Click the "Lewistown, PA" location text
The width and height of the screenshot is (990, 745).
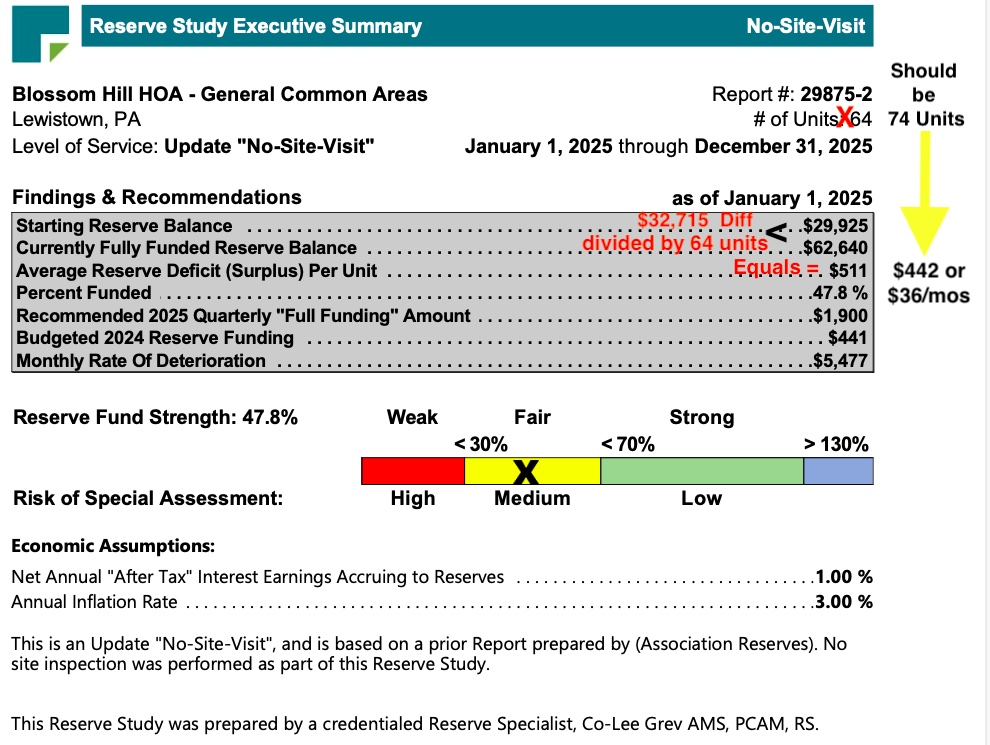(x=76, y=119)
